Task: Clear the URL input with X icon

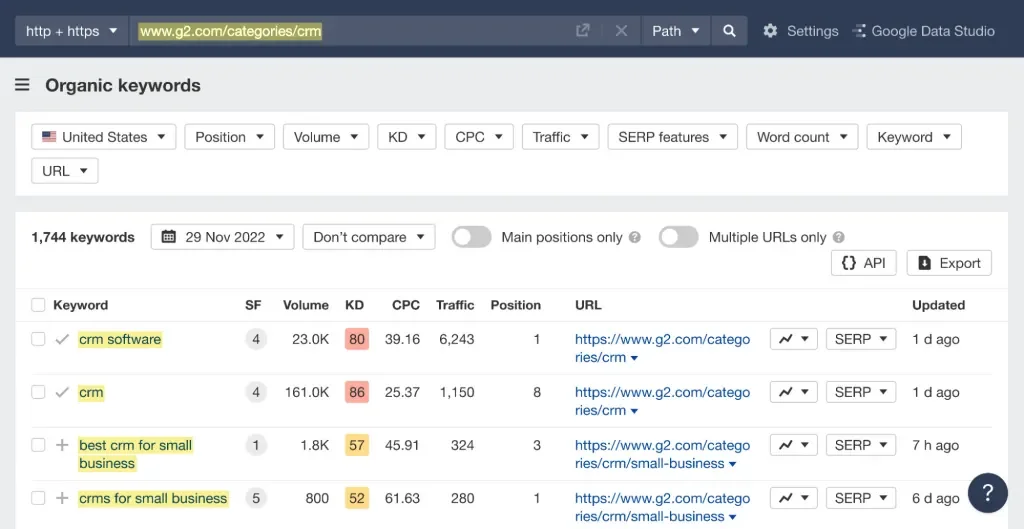Action: point(621,31)
